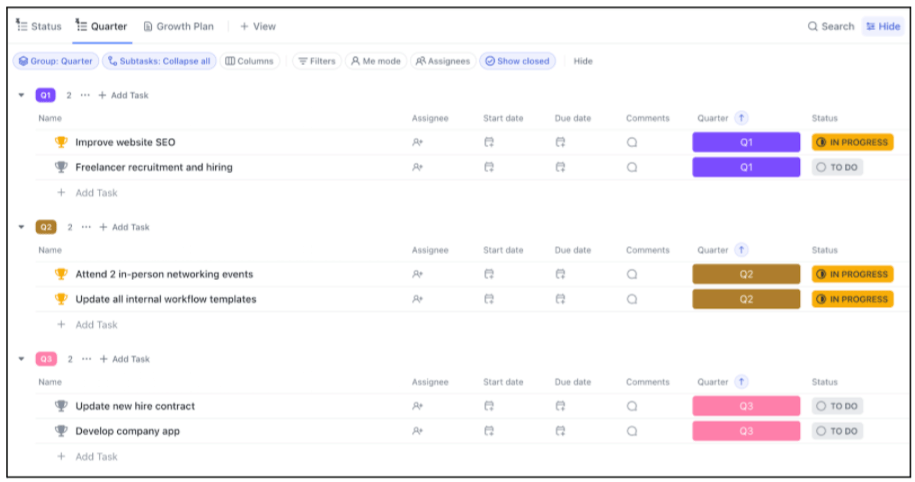Collapse the Q2 group

coord(21,227)
